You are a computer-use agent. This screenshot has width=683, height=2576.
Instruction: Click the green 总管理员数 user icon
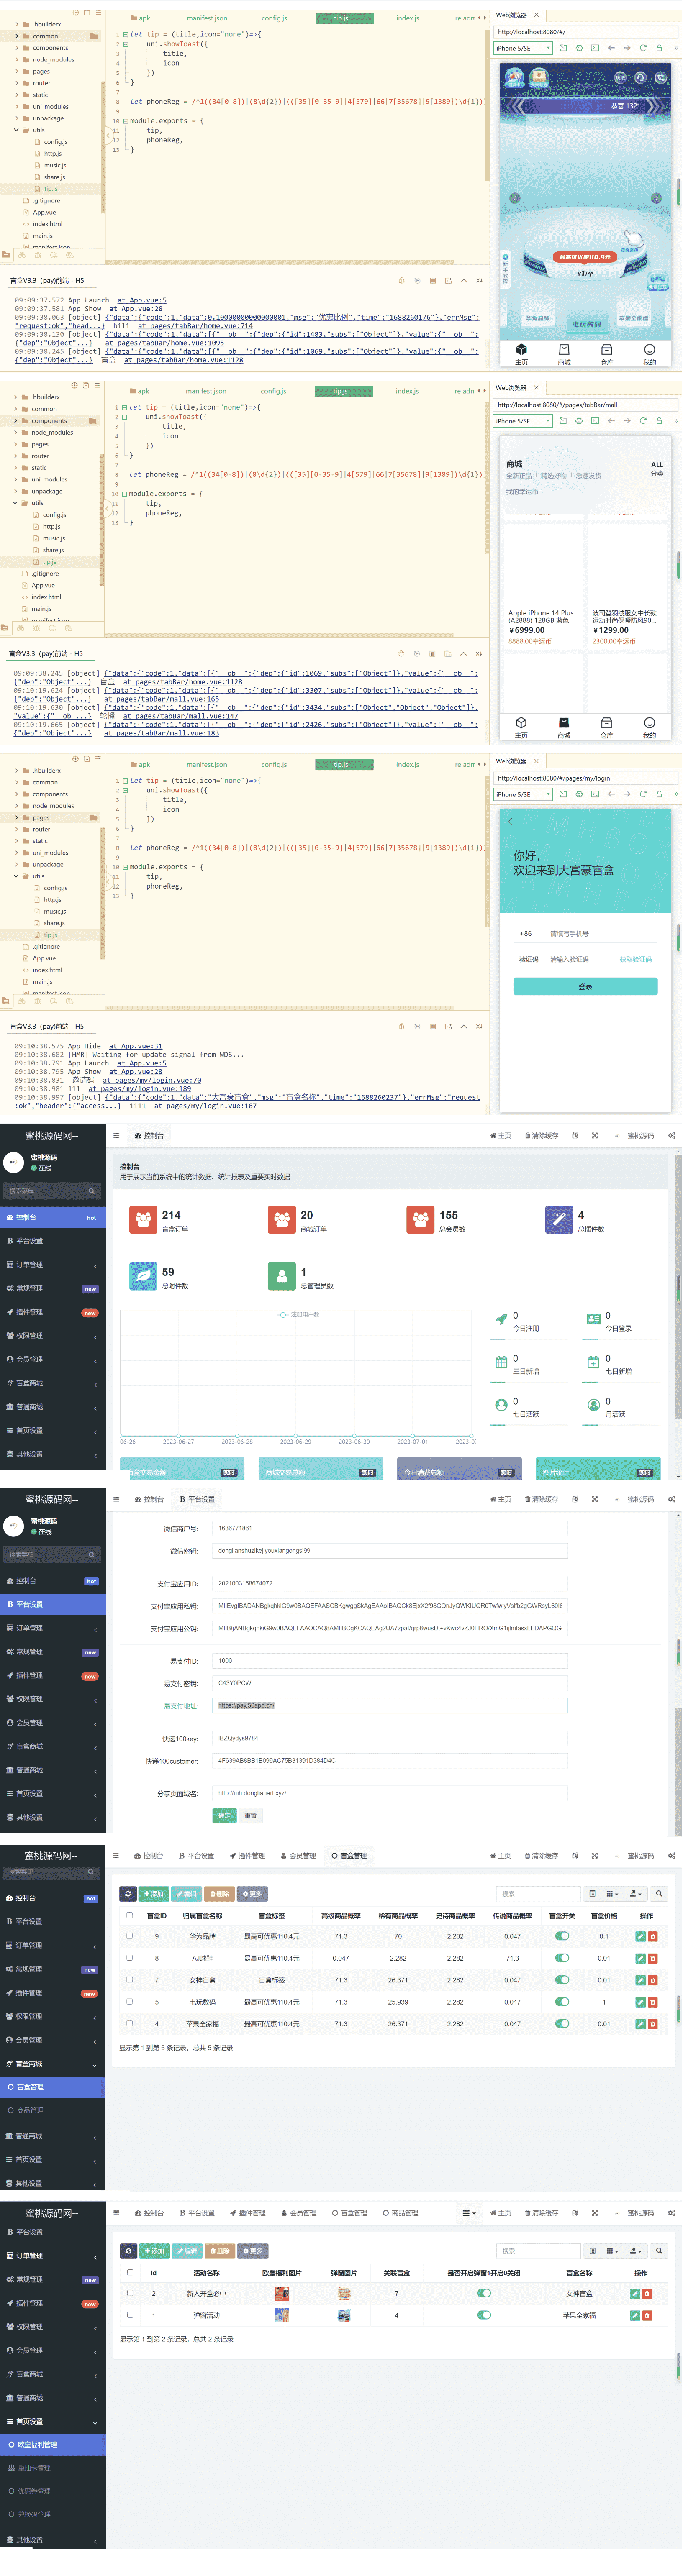point(282,1276)
